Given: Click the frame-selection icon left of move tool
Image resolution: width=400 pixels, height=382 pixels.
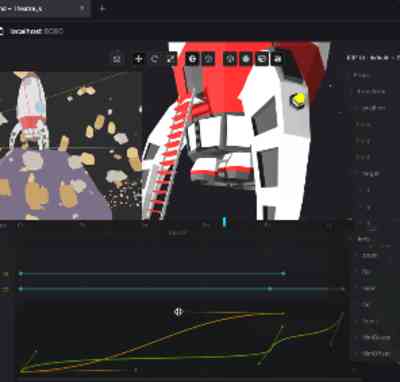Looking at the screenshot, I should click(117, 59).
